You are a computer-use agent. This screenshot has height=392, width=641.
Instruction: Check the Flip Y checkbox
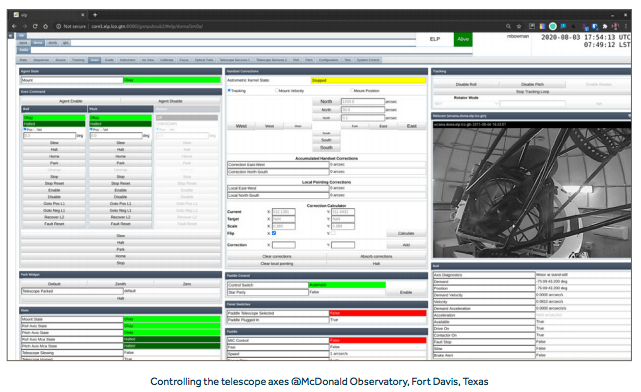(333, 233)
